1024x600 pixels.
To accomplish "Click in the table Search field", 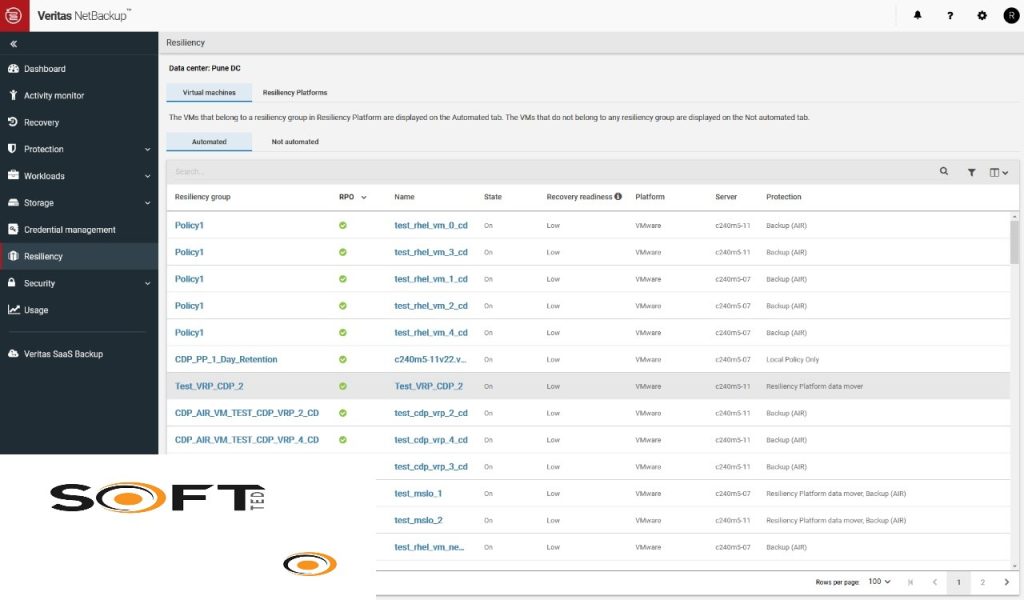I will point(549,171).
